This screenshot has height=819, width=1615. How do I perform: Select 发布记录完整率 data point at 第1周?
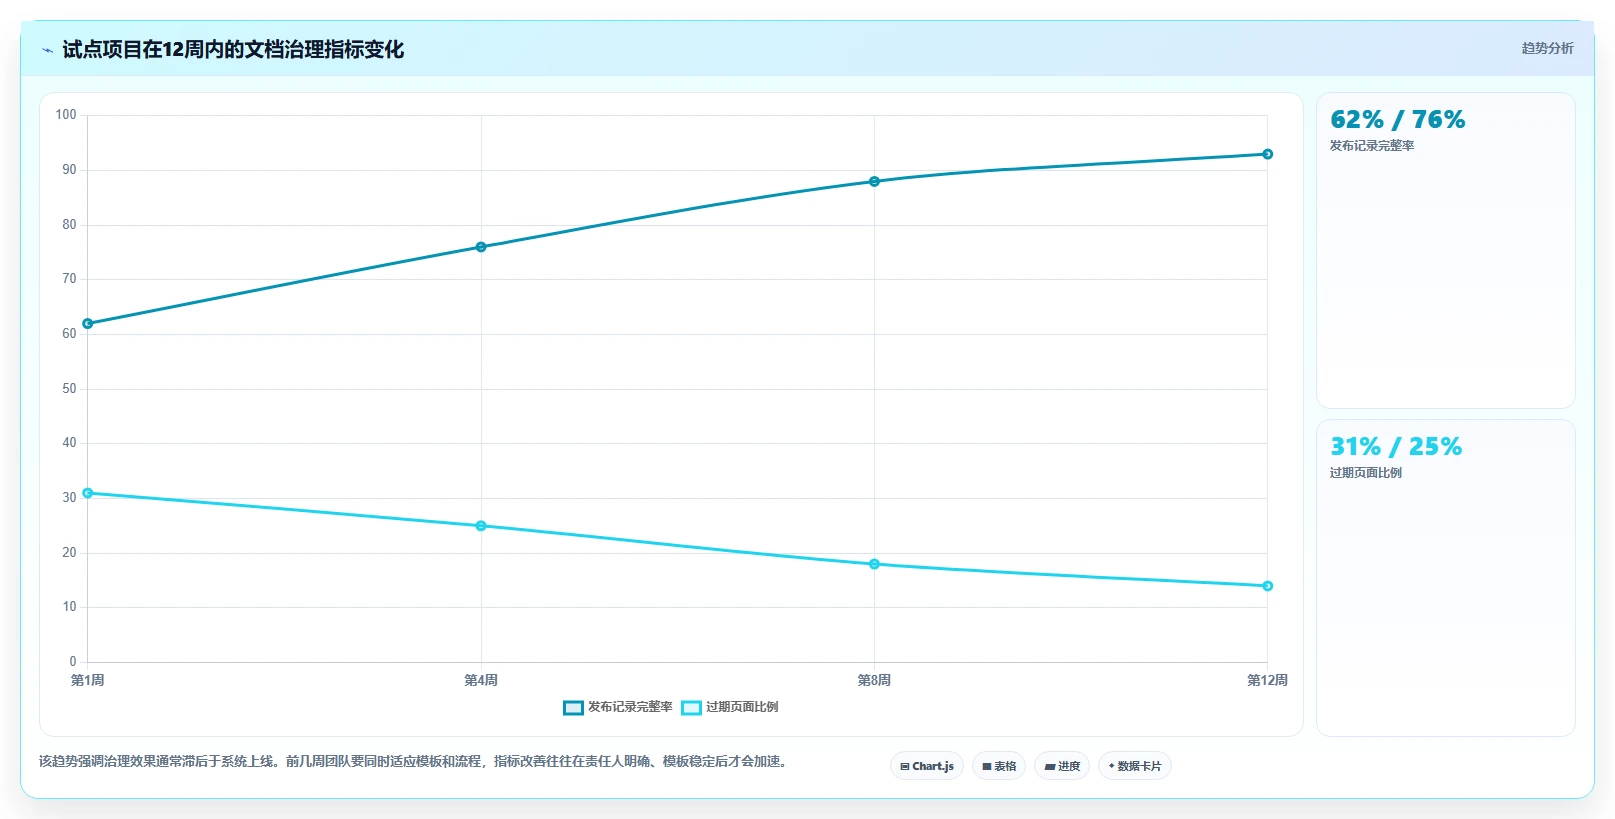click(88, 324)
